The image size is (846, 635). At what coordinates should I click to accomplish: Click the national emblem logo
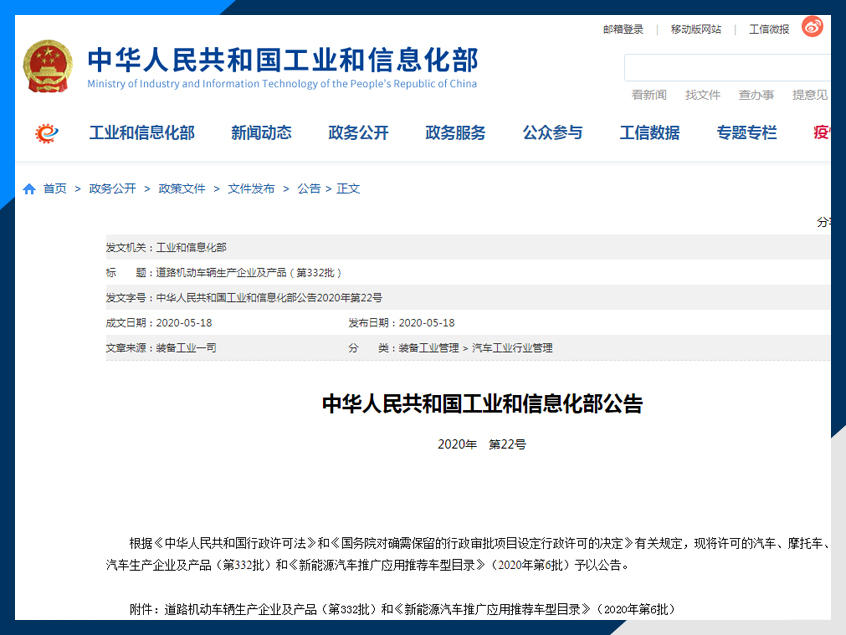48,67
